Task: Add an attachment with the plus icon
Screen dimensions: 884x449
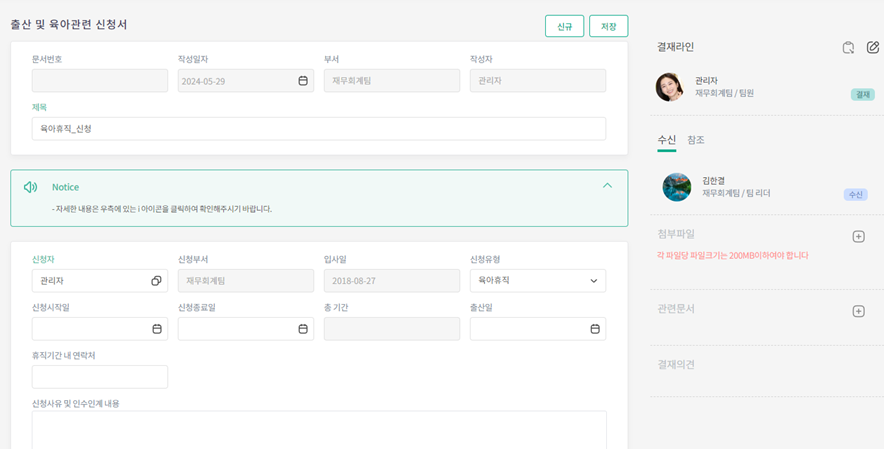Action: [x=858, y=237]
